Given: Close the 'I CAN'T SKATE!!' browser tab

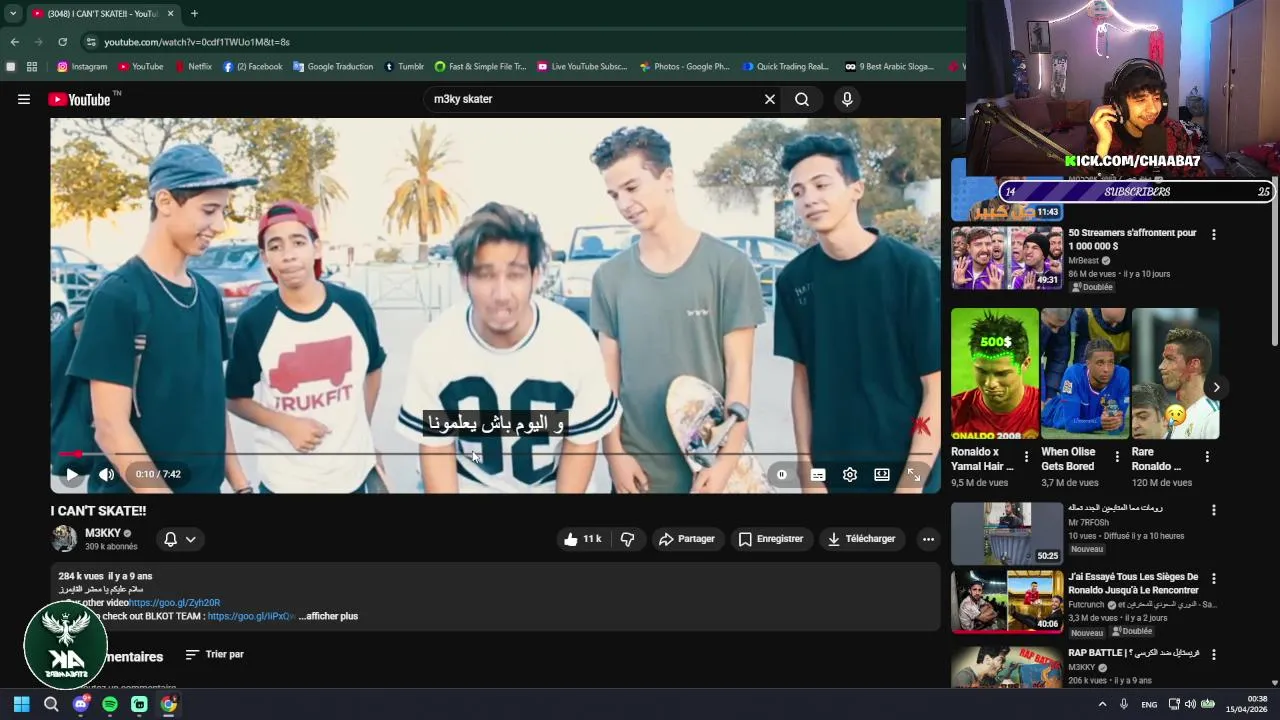Looking at the screenshot, I should (x=170, y=13).
